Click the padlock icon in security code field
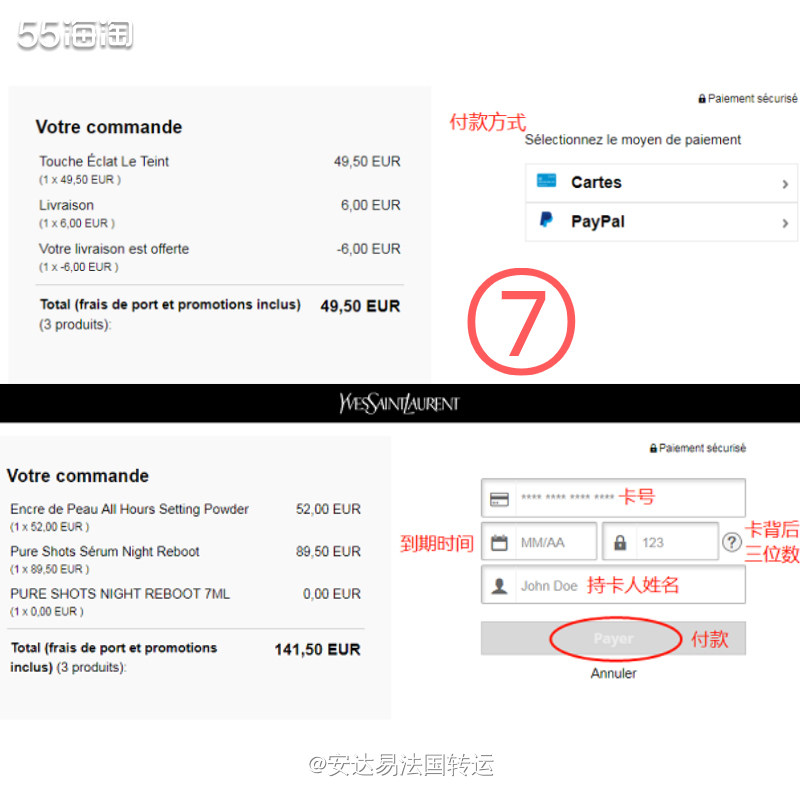Image resolution: width=800 pixels, height=800 pixels. (x=620, y=542)
